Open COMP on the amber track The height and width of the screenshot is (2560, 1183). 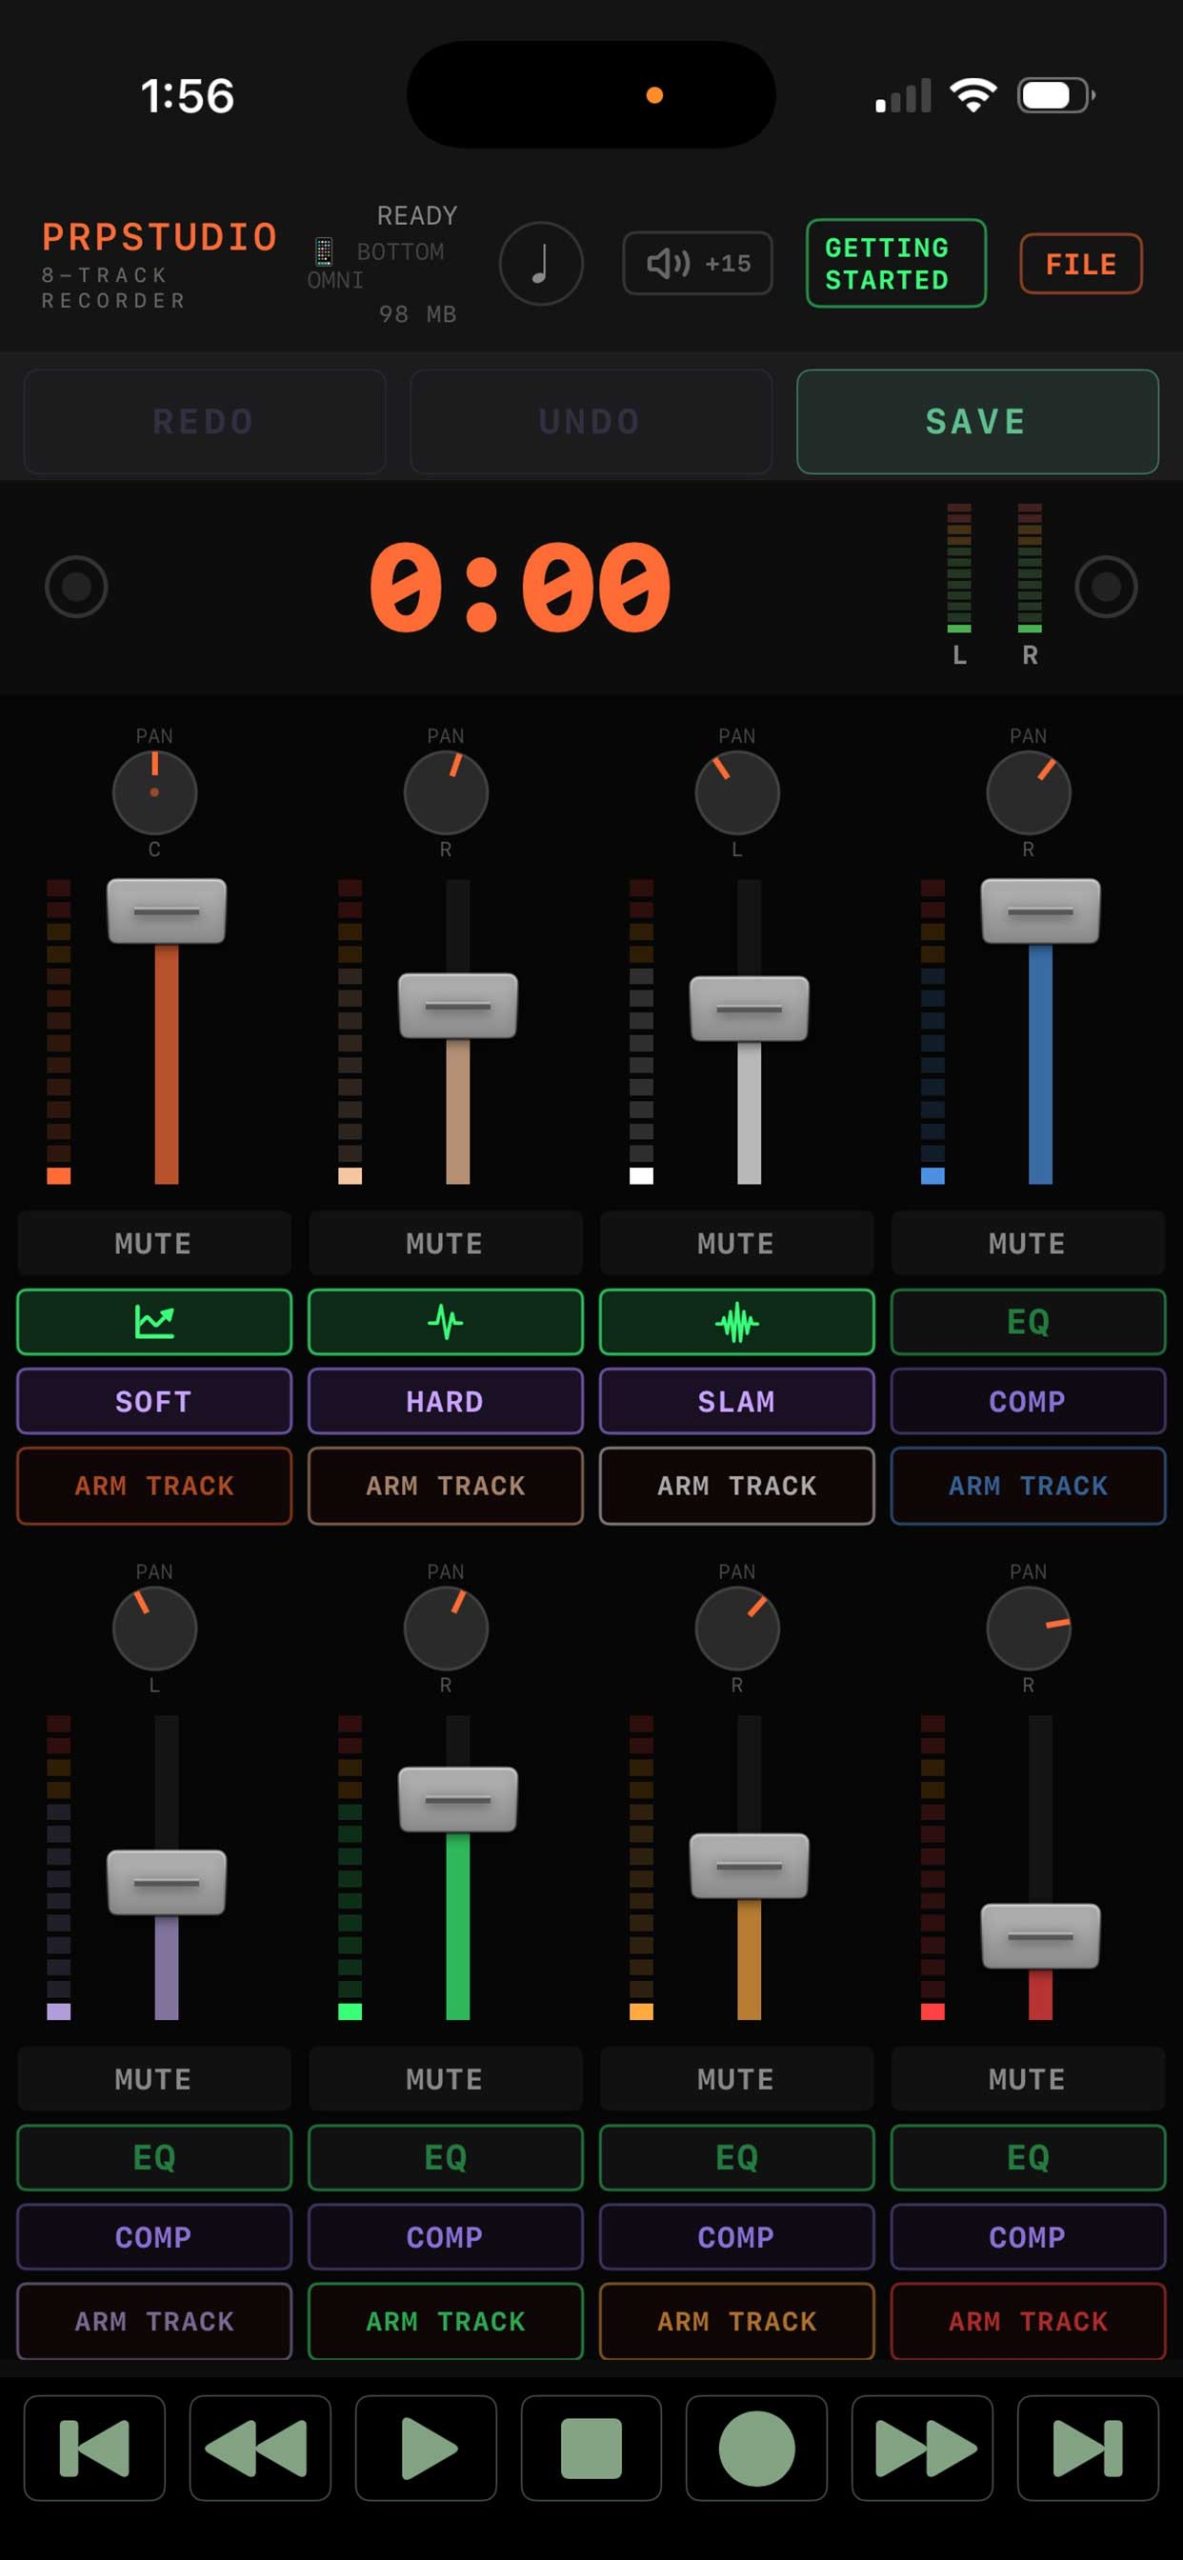pos(736,2237)
